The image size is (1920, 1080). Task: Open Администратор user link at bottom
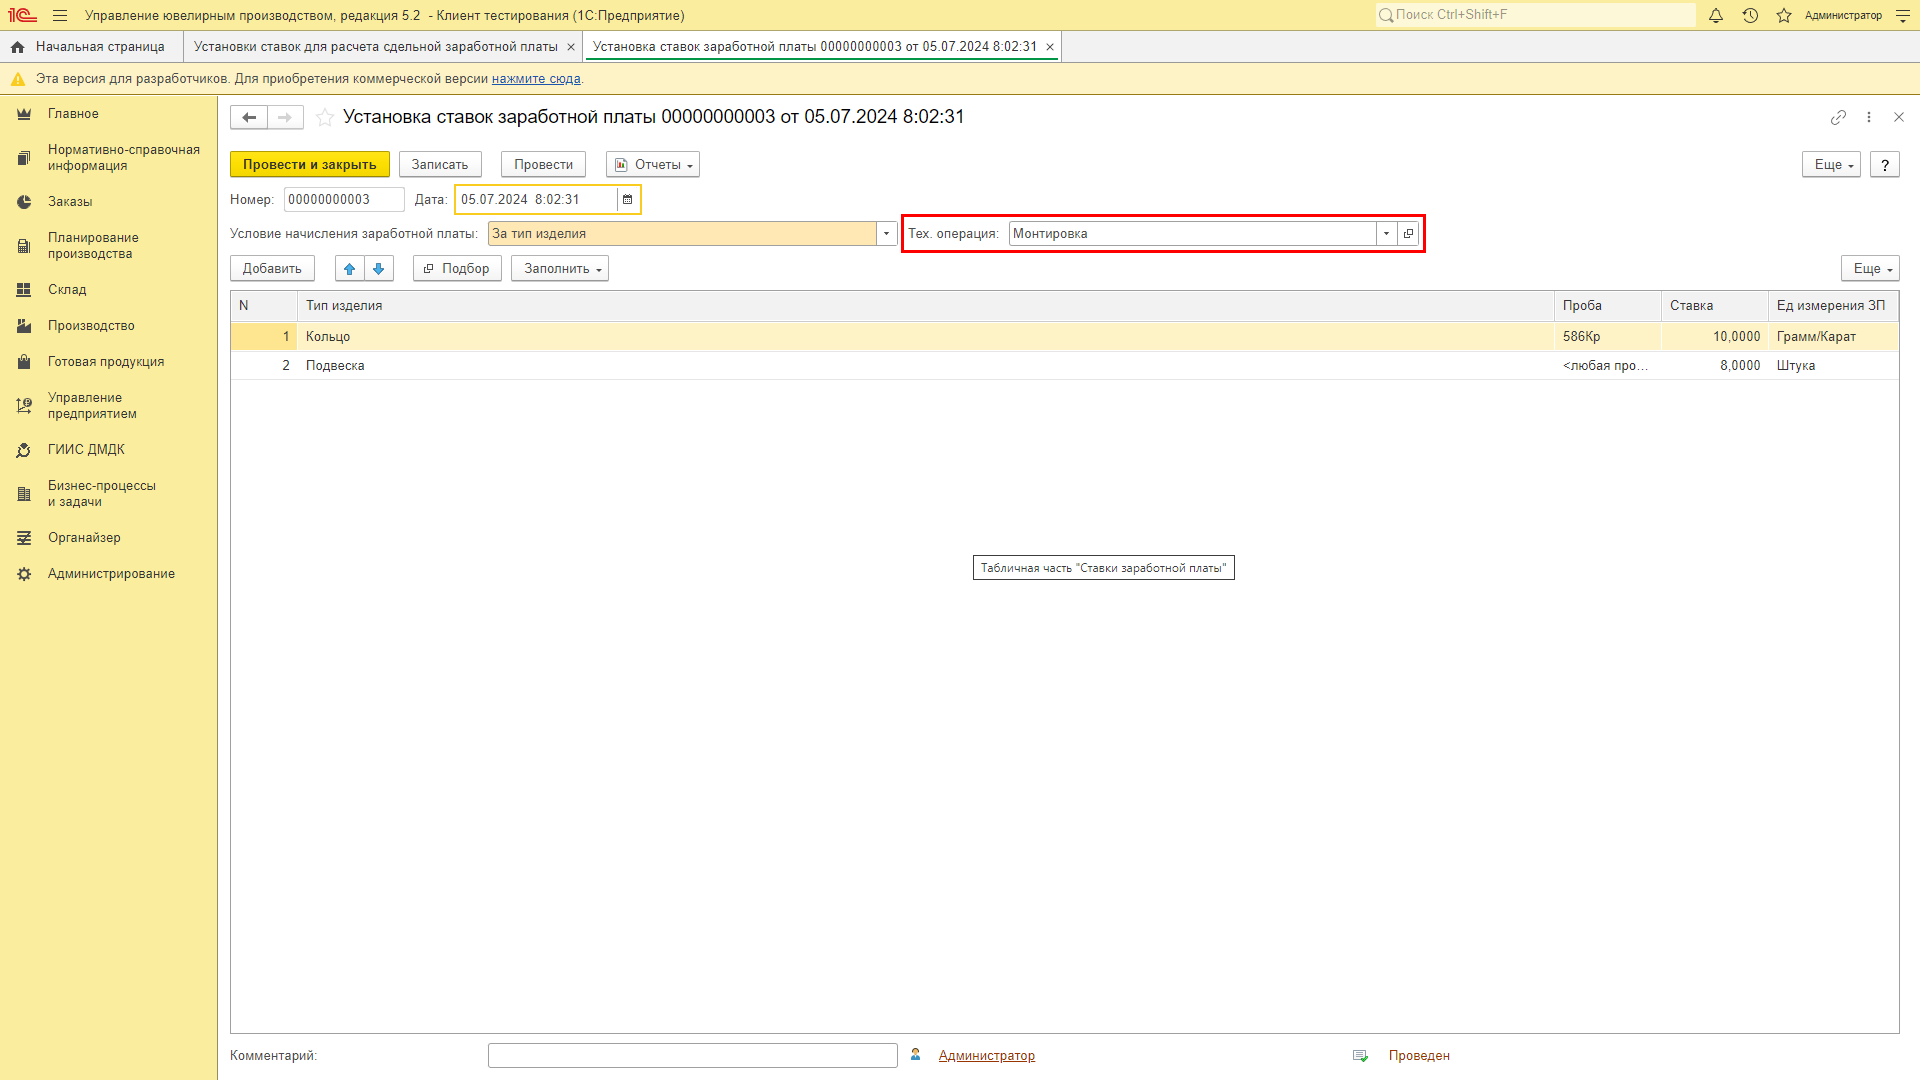click(986, 1056)
